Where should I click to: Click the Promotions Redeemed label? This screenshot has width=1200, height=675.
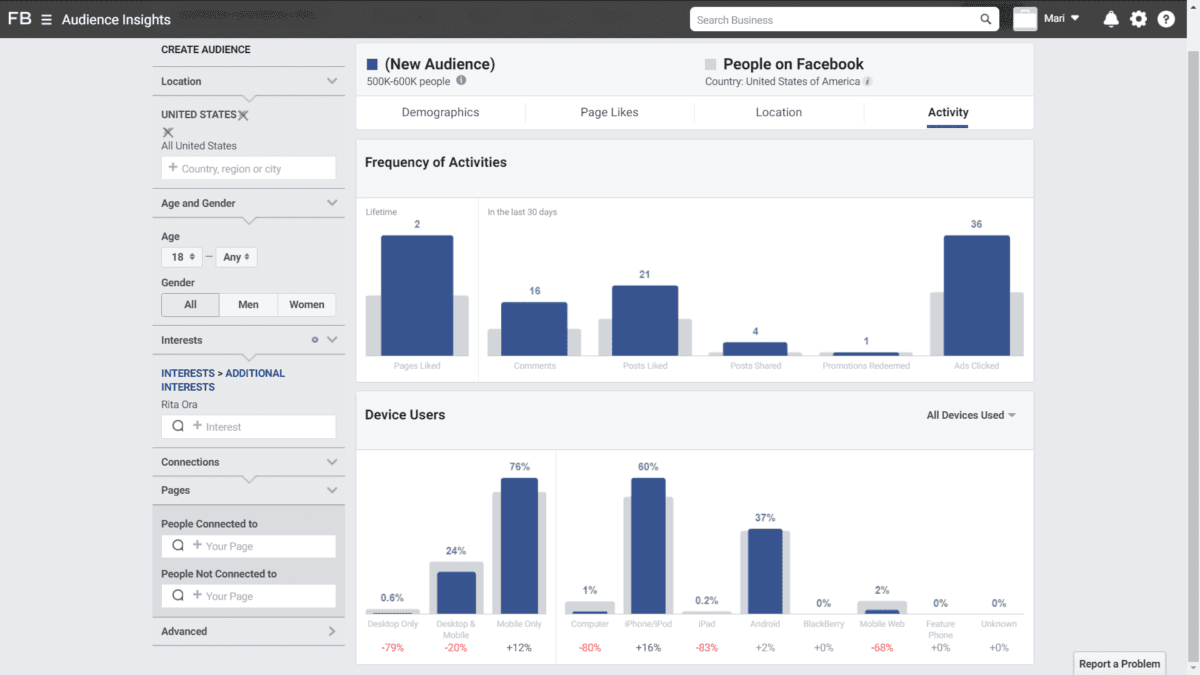click(x=866, y=366)
